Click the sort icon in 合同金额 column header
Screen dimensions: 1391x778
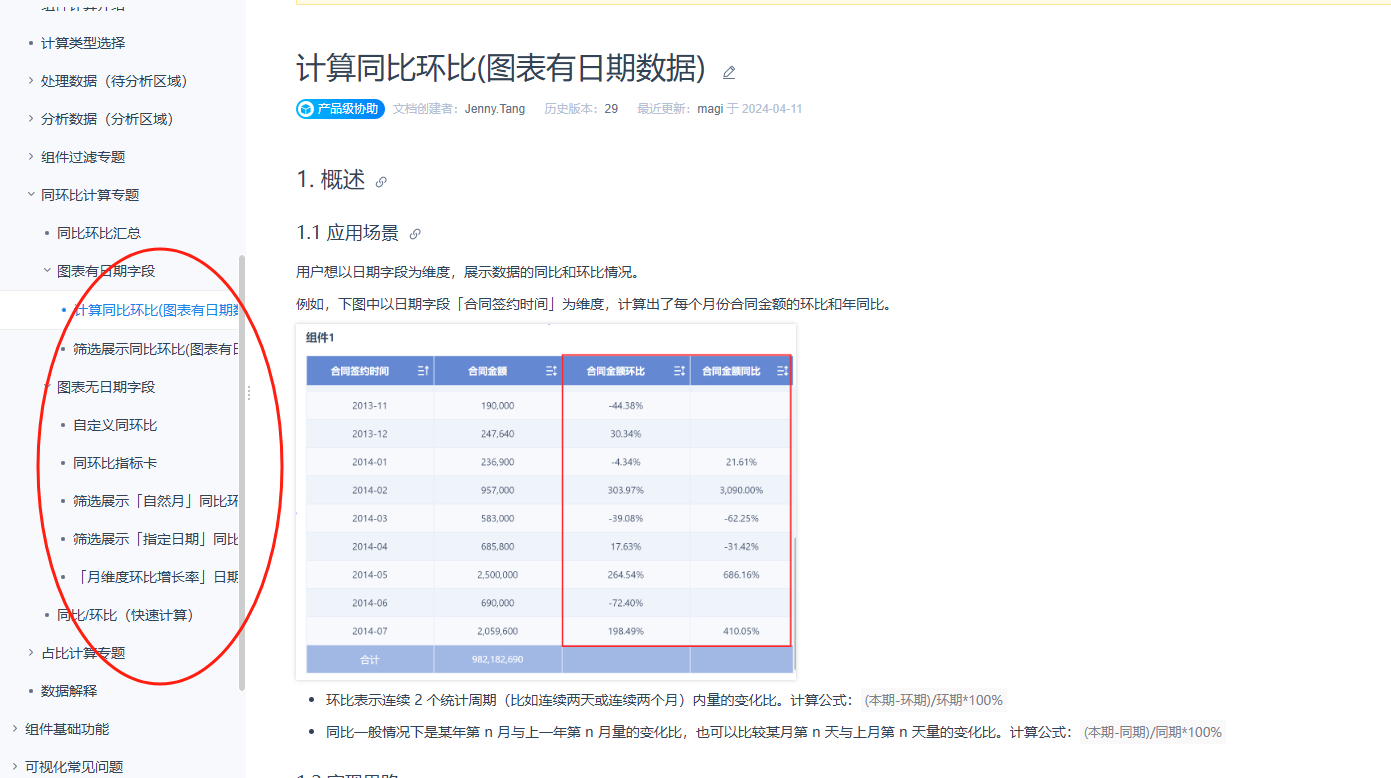(551, 371)
